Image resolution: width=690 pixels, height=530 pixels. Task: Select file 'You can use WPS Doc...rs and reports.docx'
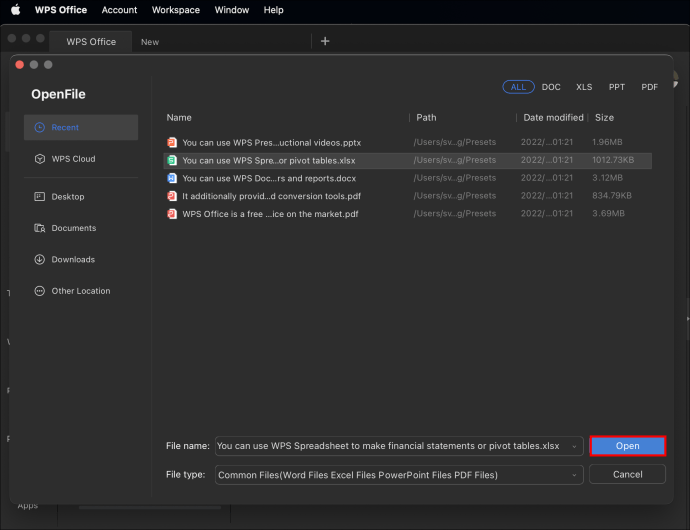(407, 178)
